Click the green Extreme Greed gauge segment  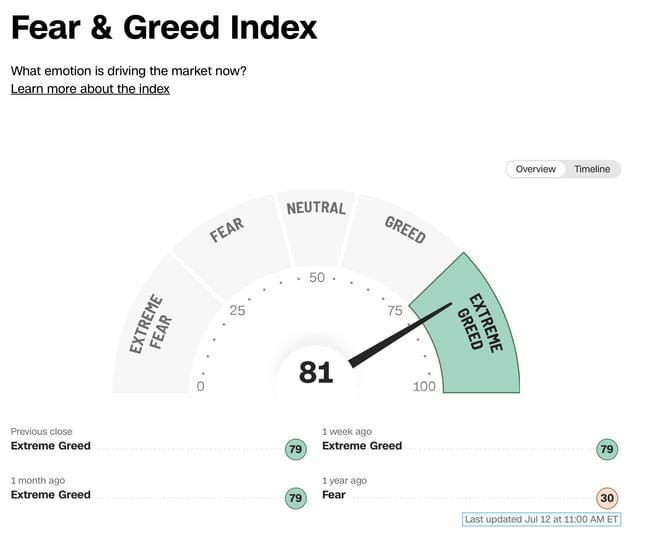click(478, 325)
